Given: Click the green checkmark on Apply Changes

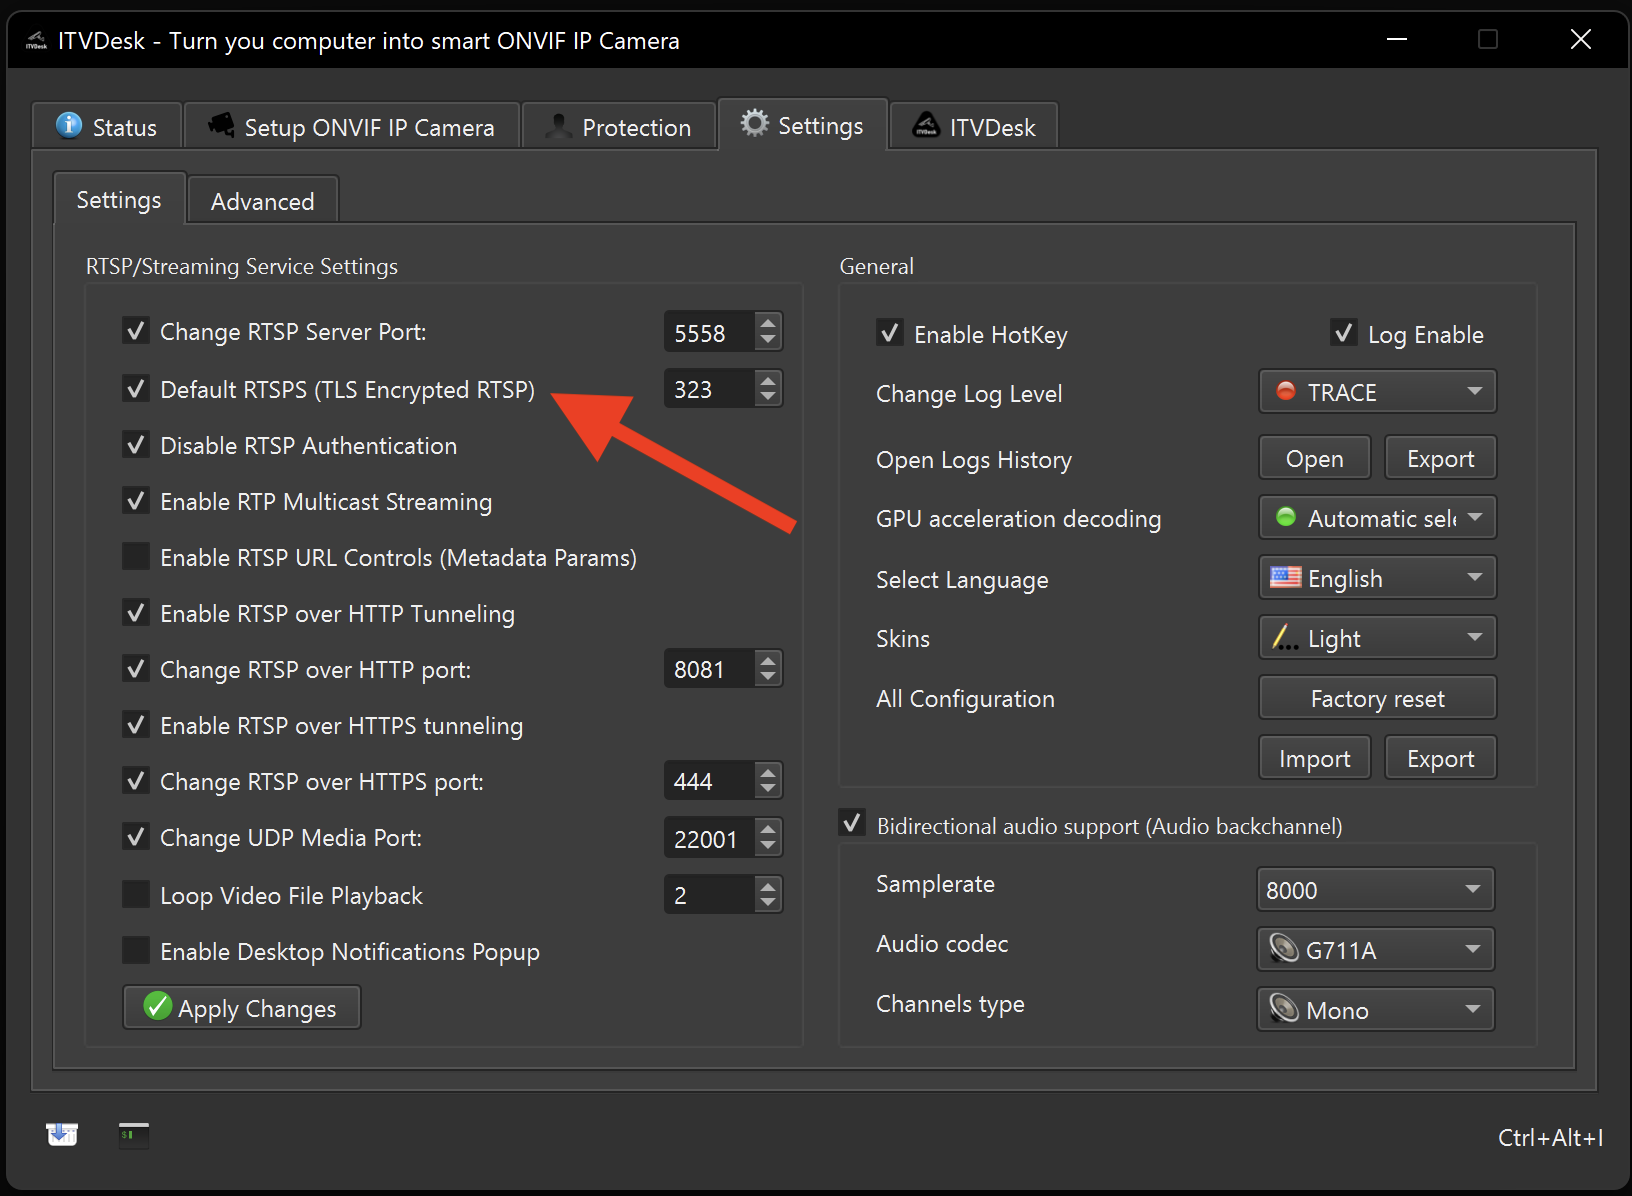Looking at the screenshot, I should [156, 1007].
